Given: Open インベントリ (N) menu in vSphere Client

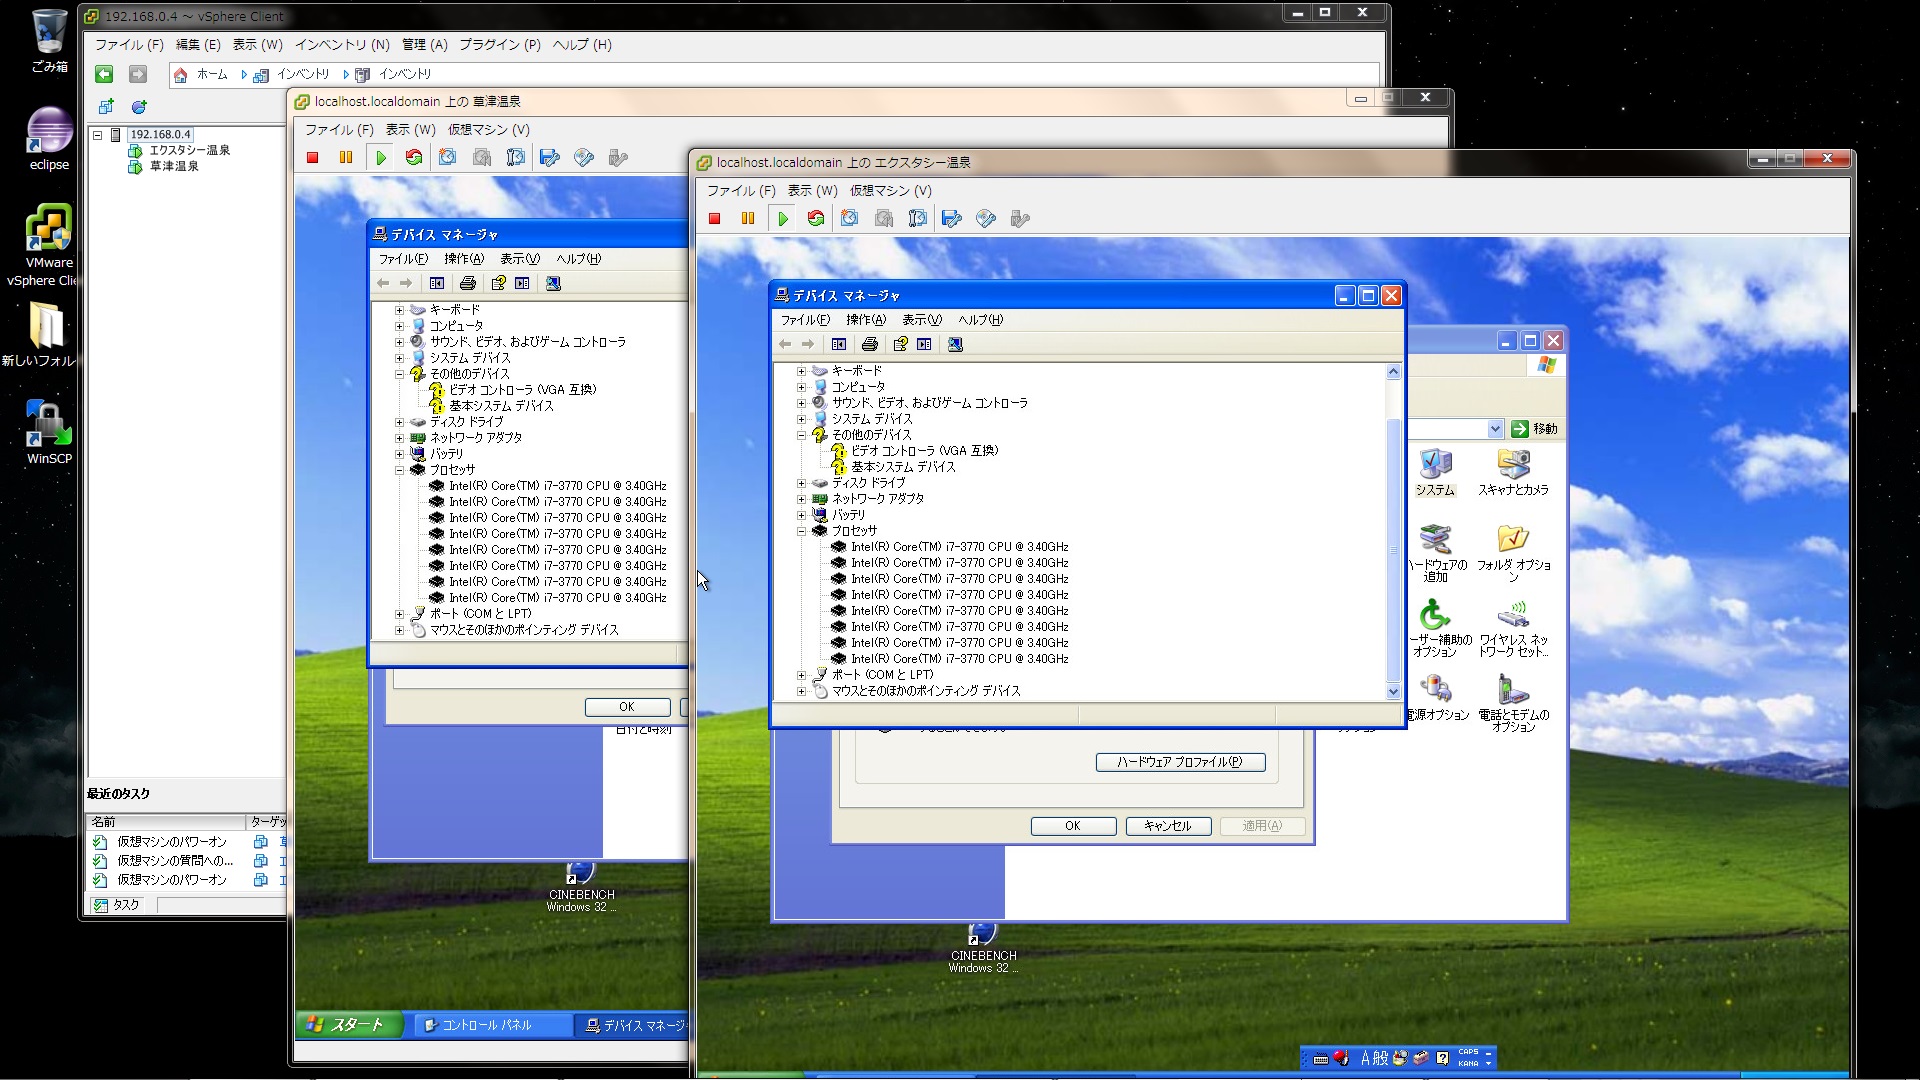Looking at the screenshot, I should 342,44.
